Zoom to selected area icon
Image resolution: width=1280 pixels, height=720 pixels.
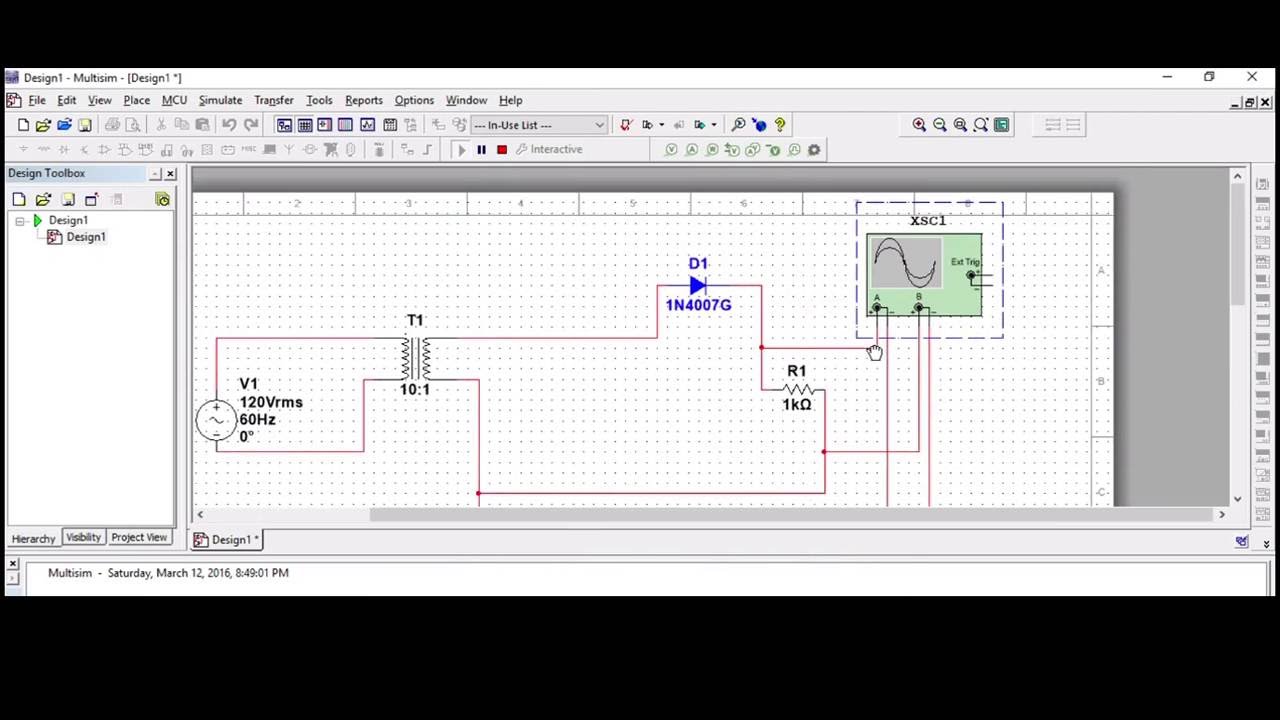click(x=960, y=125)
